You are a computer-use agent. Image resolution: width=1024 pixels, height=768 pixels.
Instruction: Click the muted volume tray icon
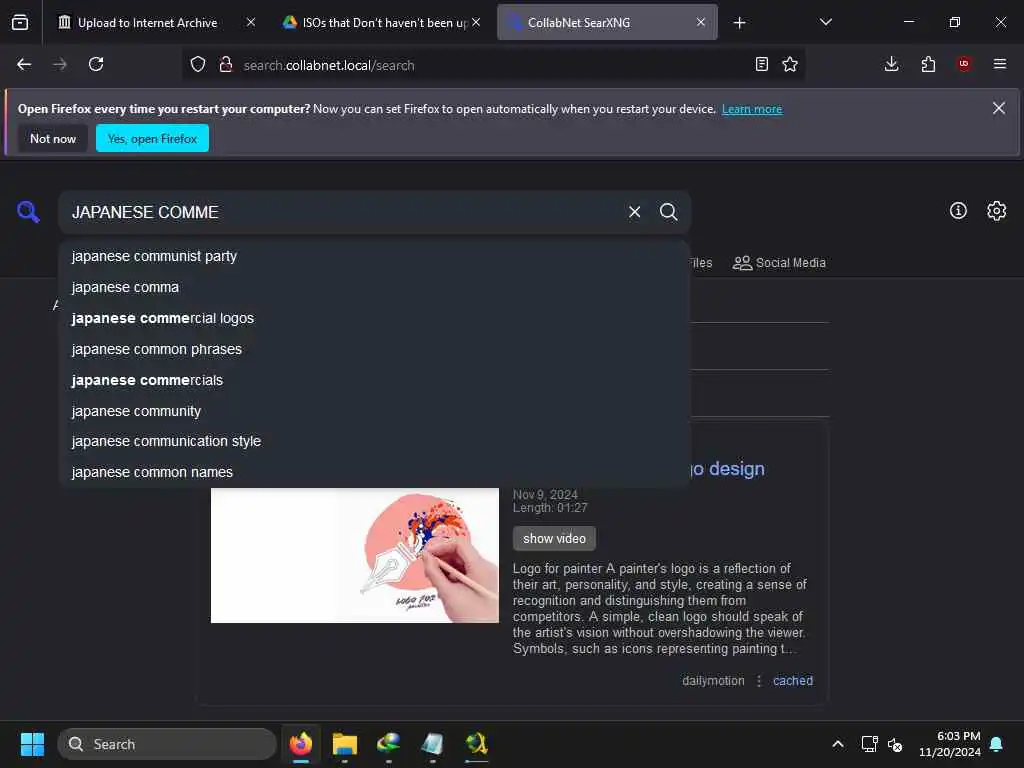coord(895,744)
